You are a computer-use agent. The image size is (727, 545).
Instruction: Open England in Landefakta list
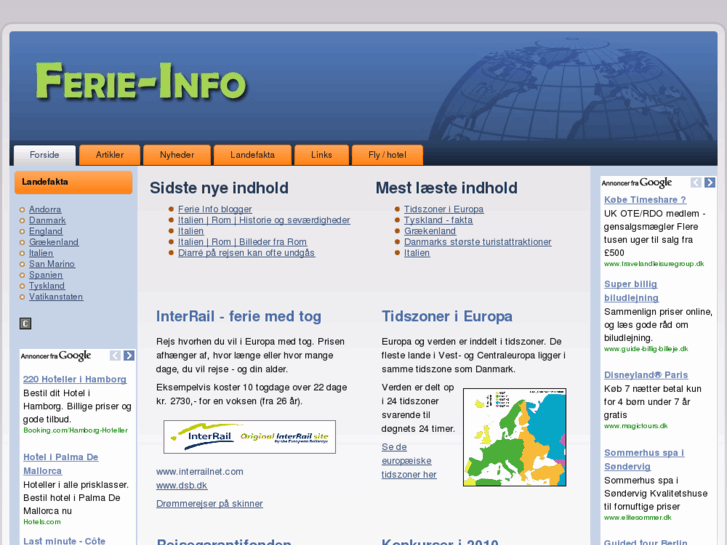(x=45, y=231)
